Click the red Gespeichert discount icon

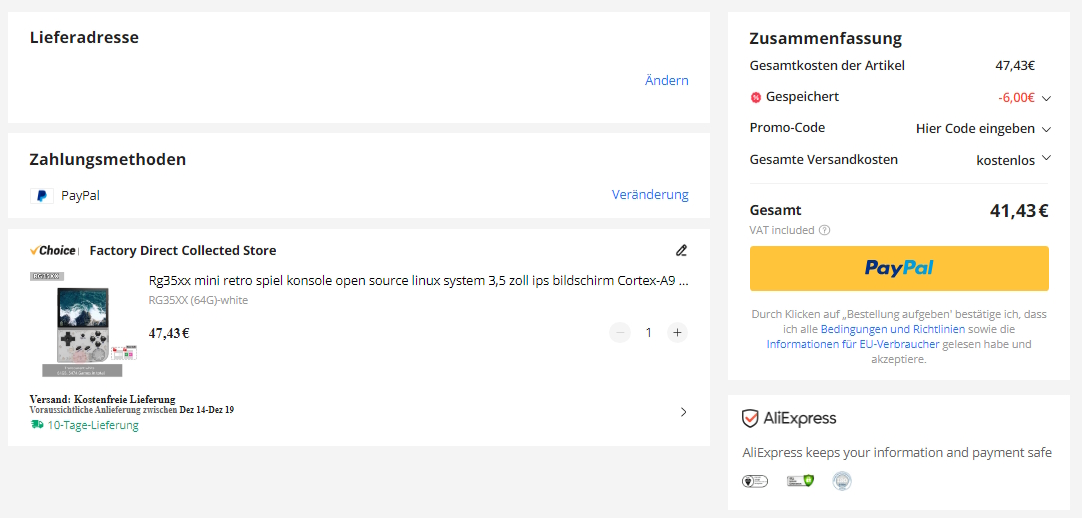[756, 97]
